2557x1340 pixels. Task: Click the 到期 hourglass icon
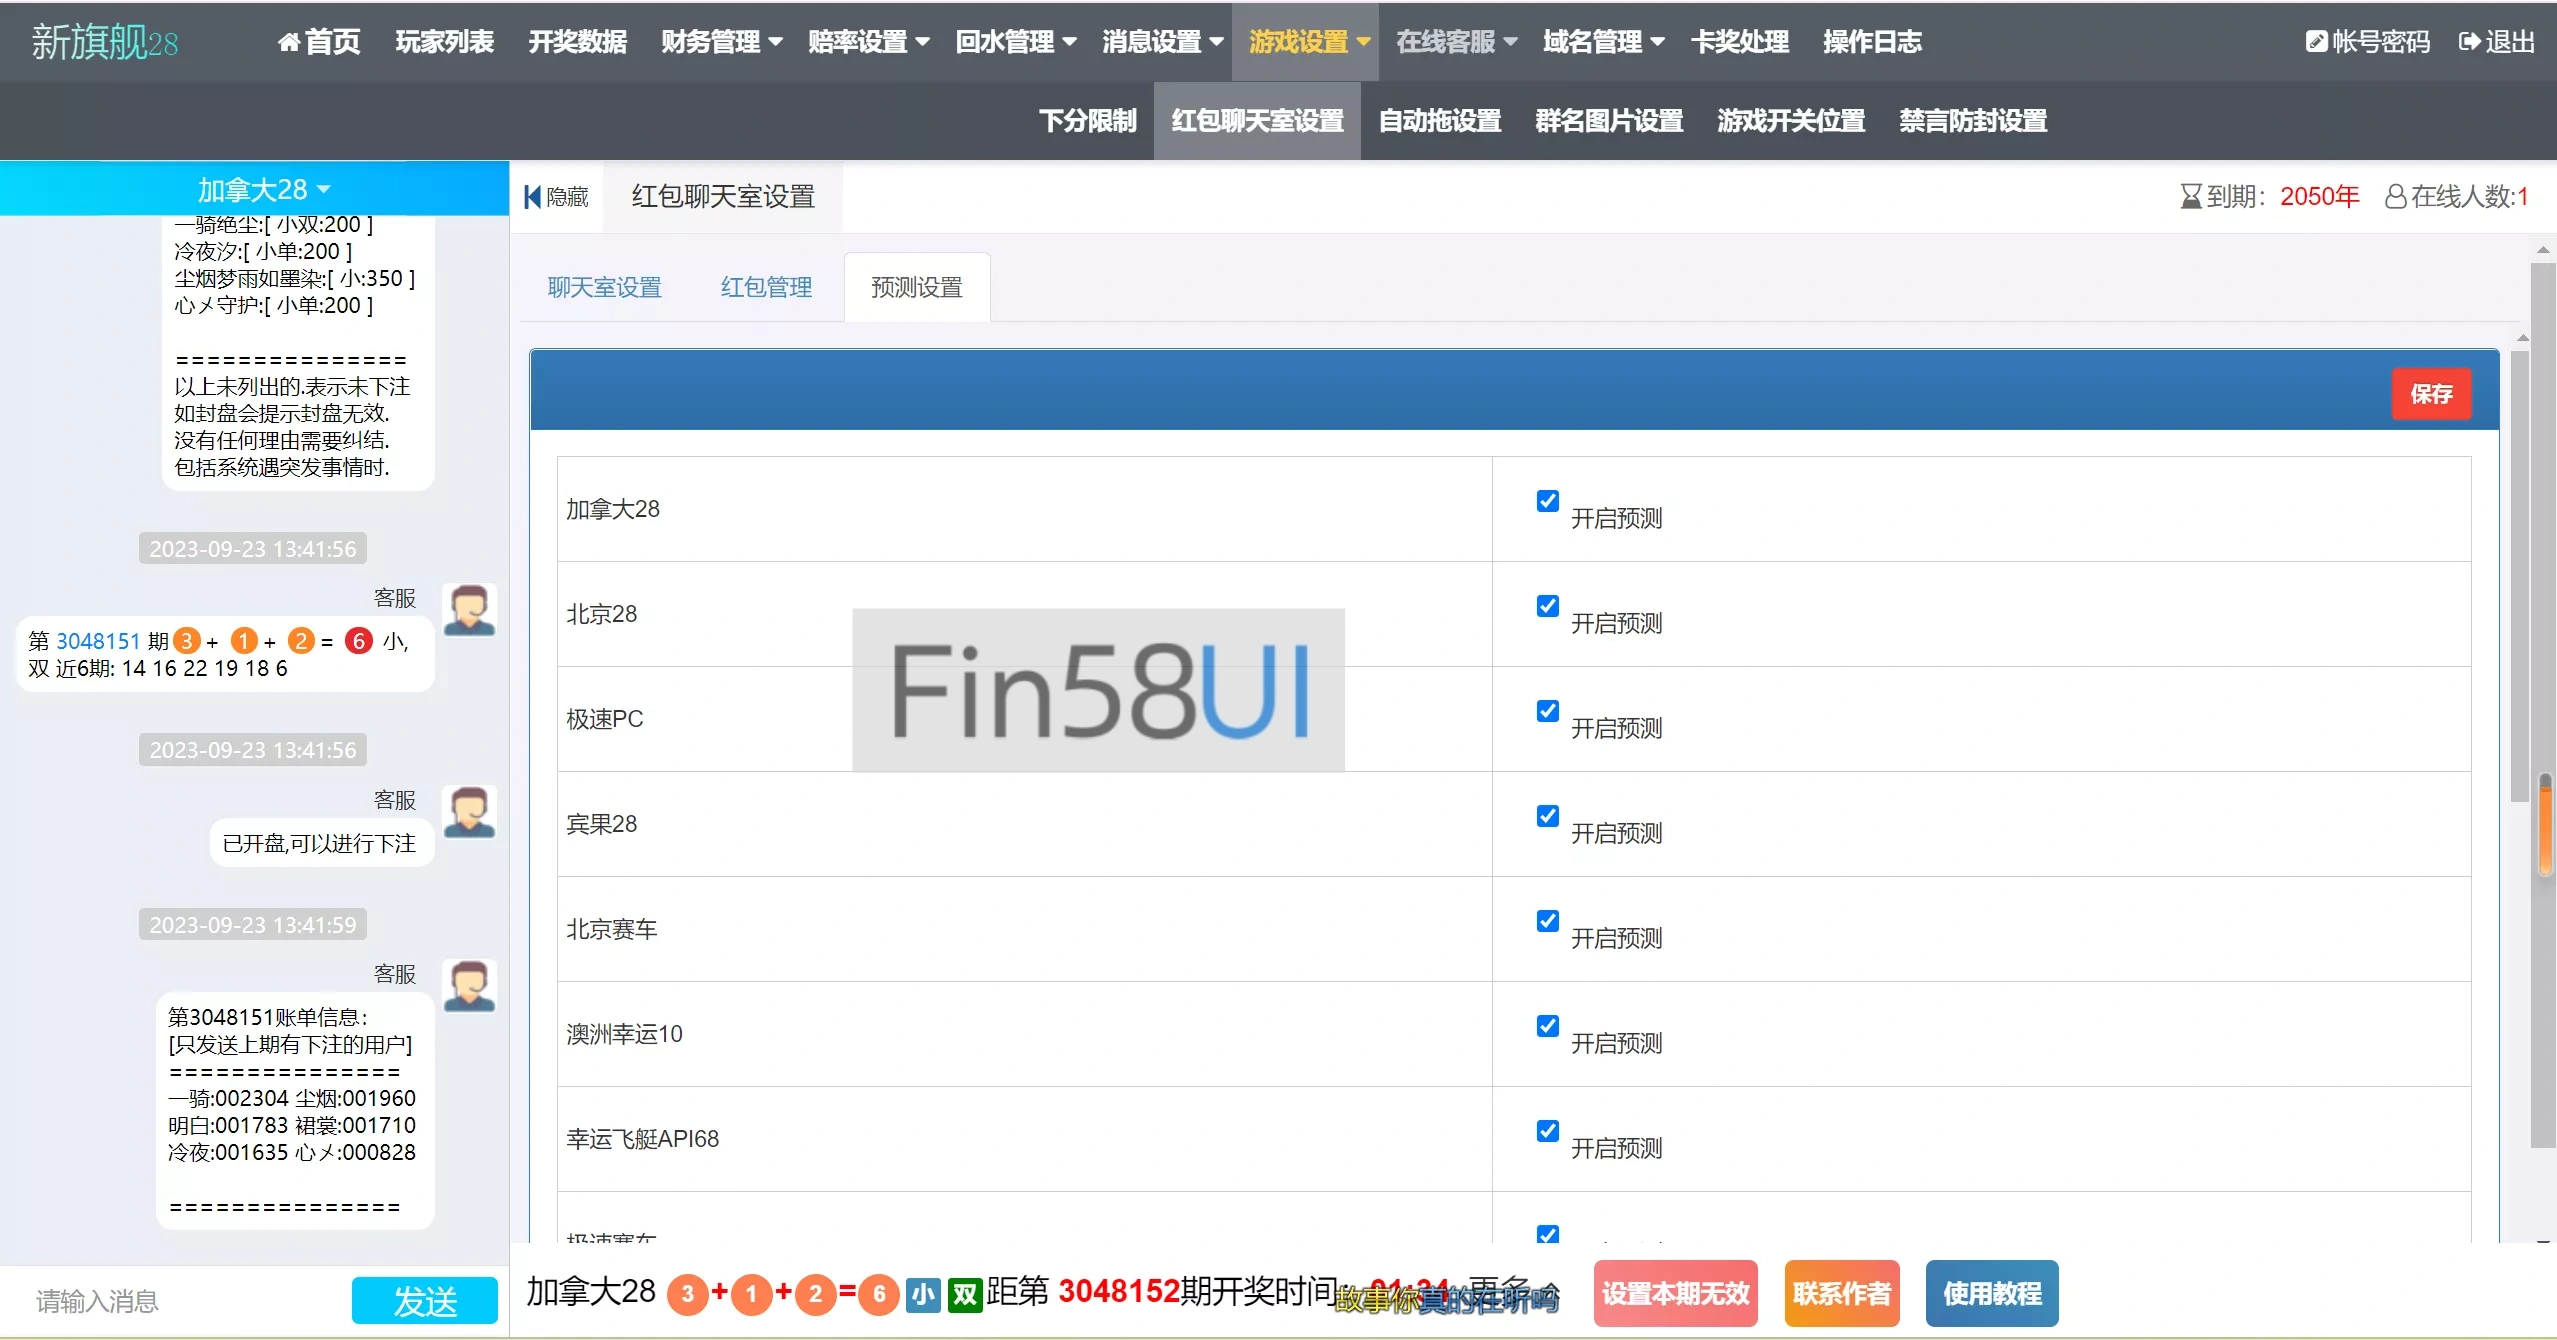click(2190, 196)
